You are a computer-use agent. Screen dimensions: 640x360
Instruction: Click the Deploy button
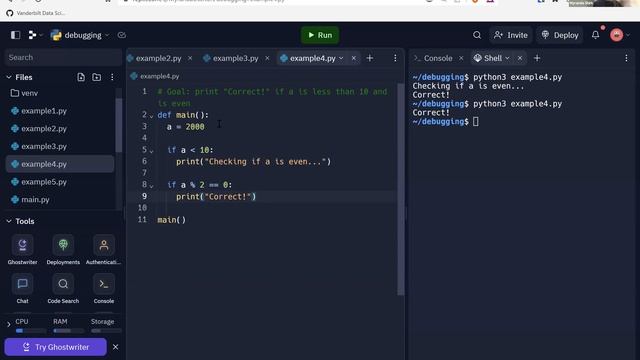pos(560,35)
